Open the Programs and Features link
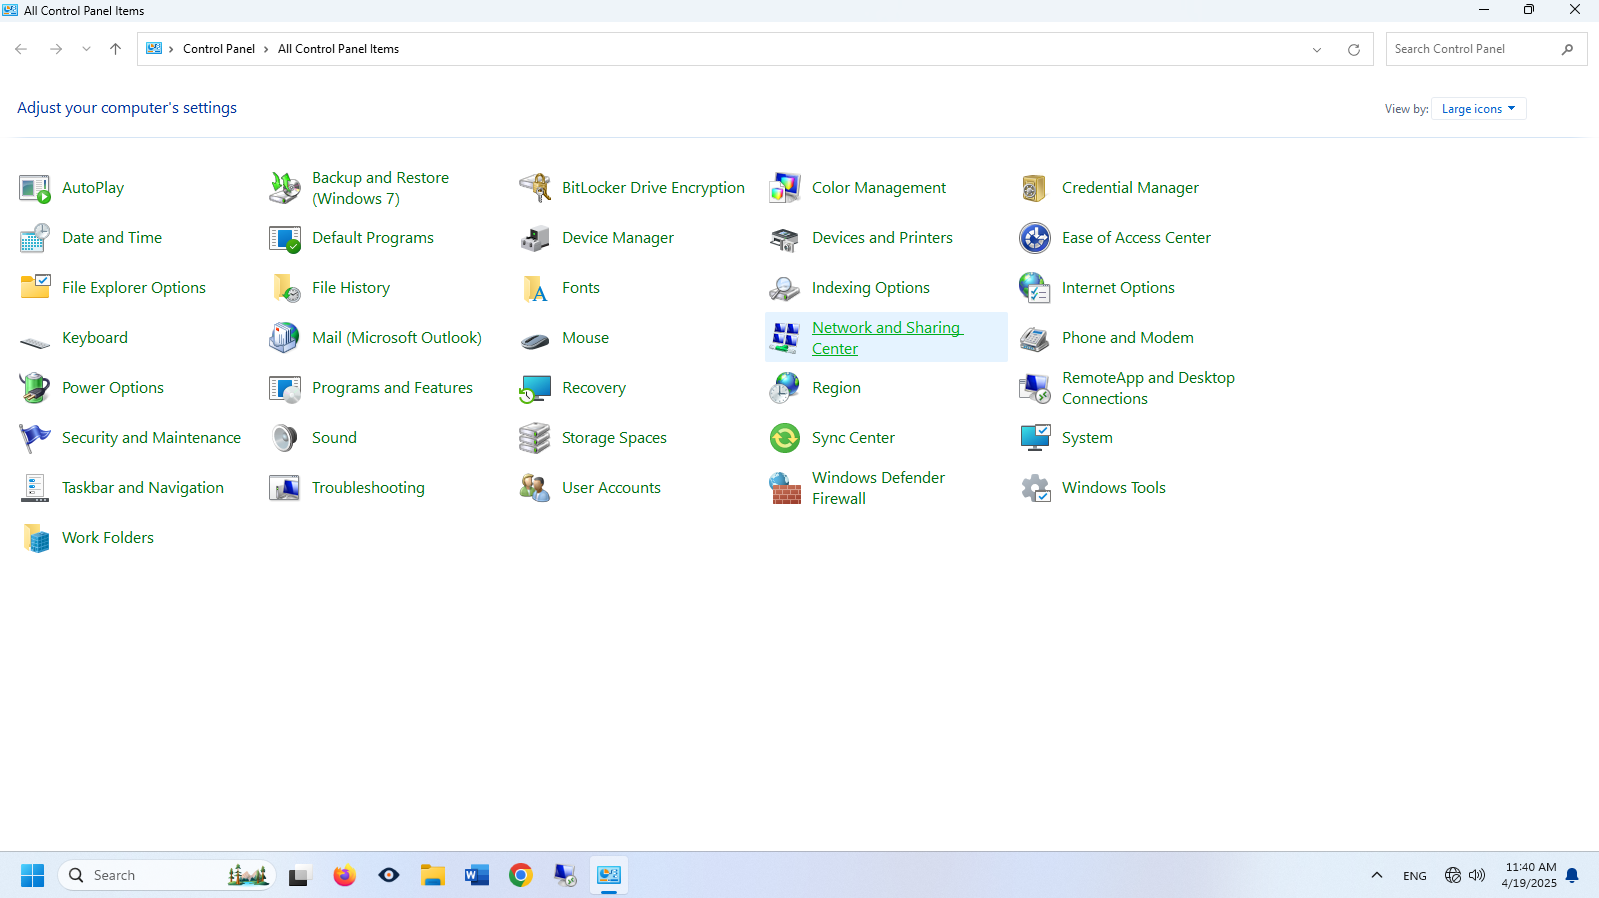 (392, 388)
